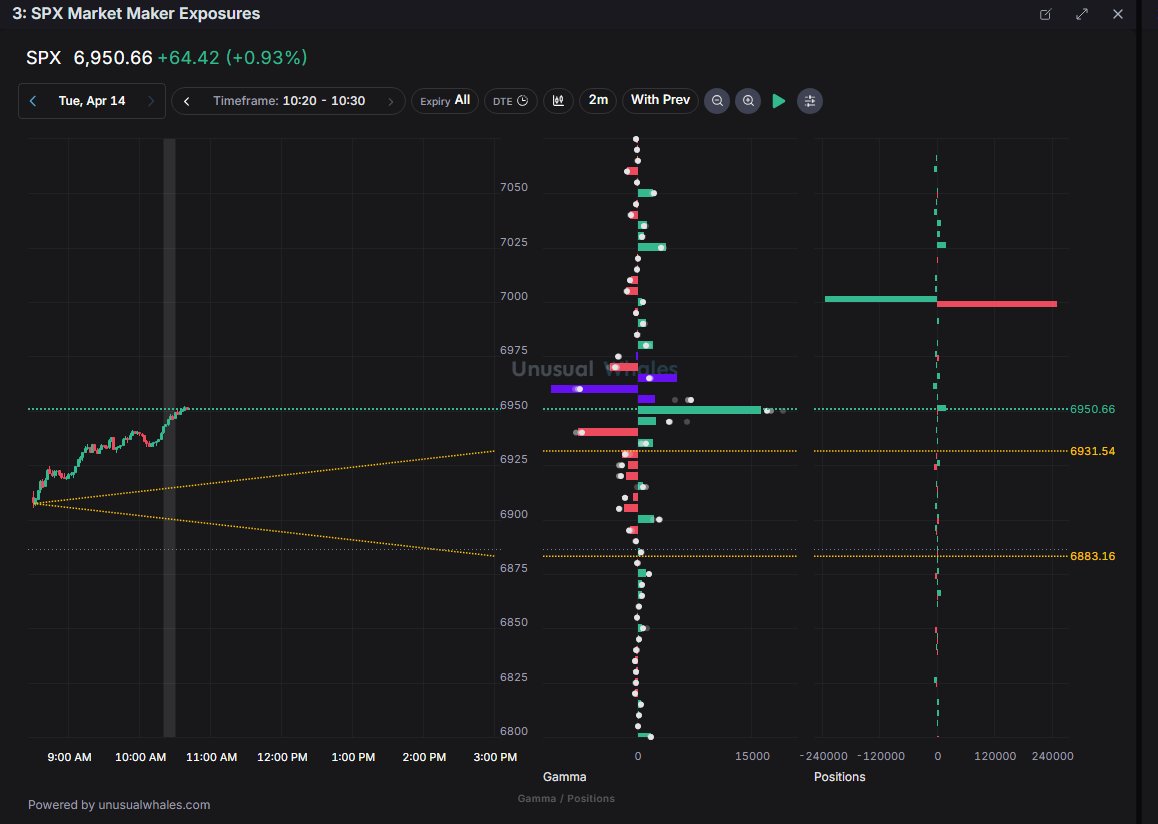The image size is (1158, 824).
Task: Click the 6975 strike label
Action: [x=514, y=350]
